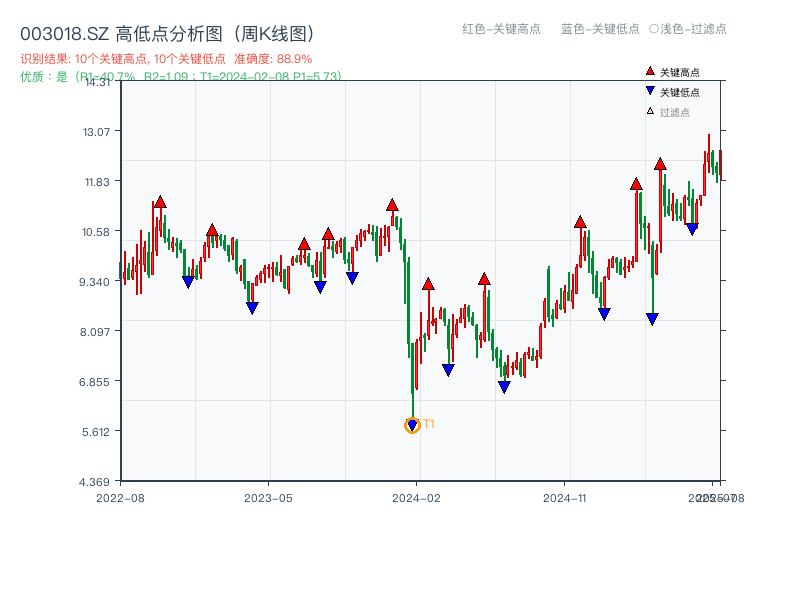This screenshot has height=600, width=800.
Task: Select the first red high marker after 2022-08
Action: 160,202
